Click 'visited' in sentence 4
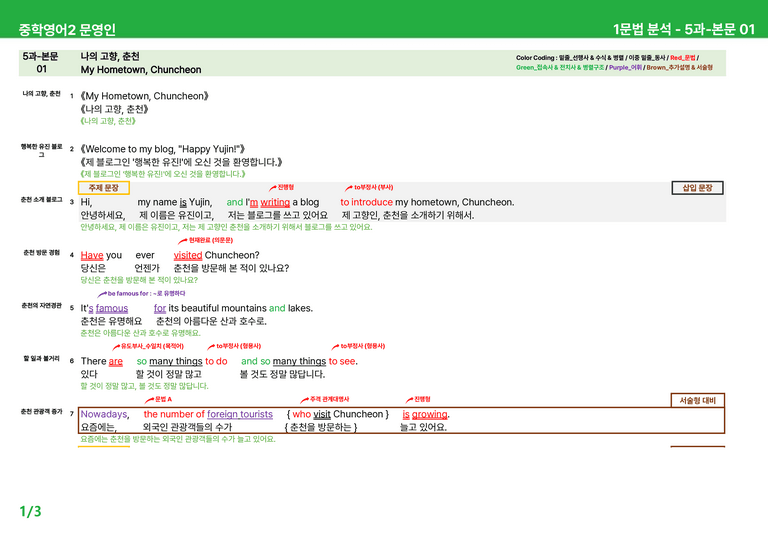Viewport: 768px width, 543px height. tap(188, 255)
